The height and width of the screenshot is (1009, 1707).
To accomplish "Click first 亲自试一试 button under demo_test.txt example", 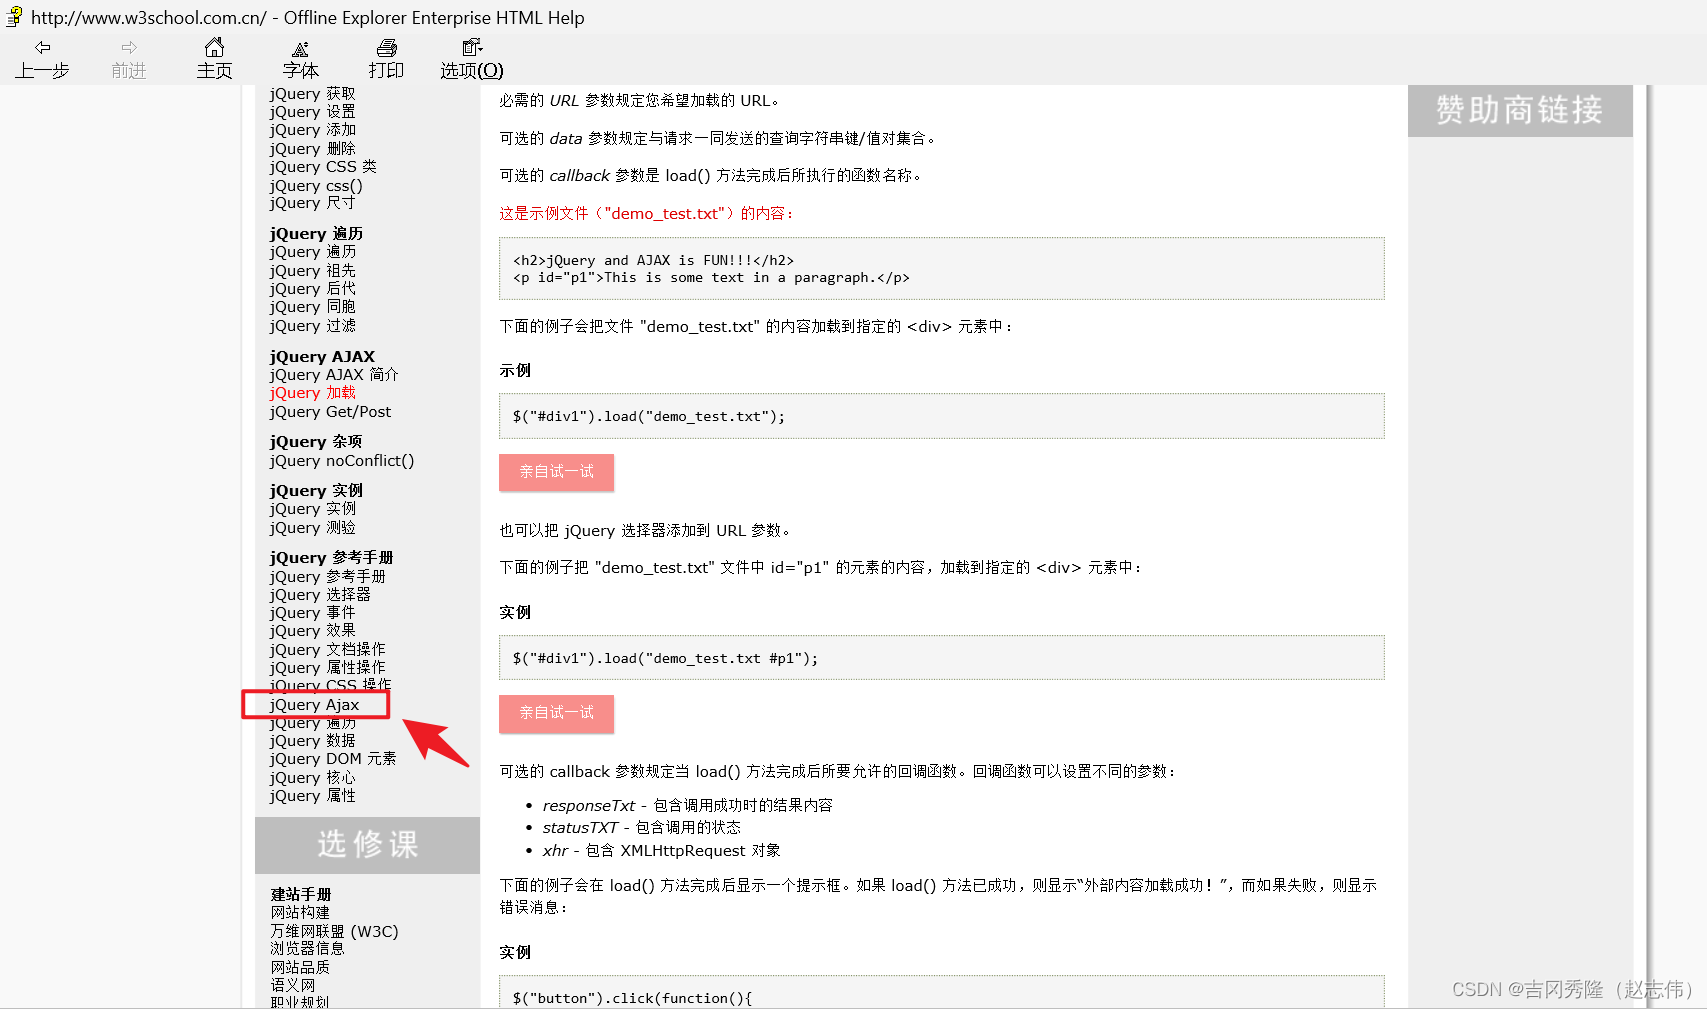I will pyautogui.click(x=556, y=472).
